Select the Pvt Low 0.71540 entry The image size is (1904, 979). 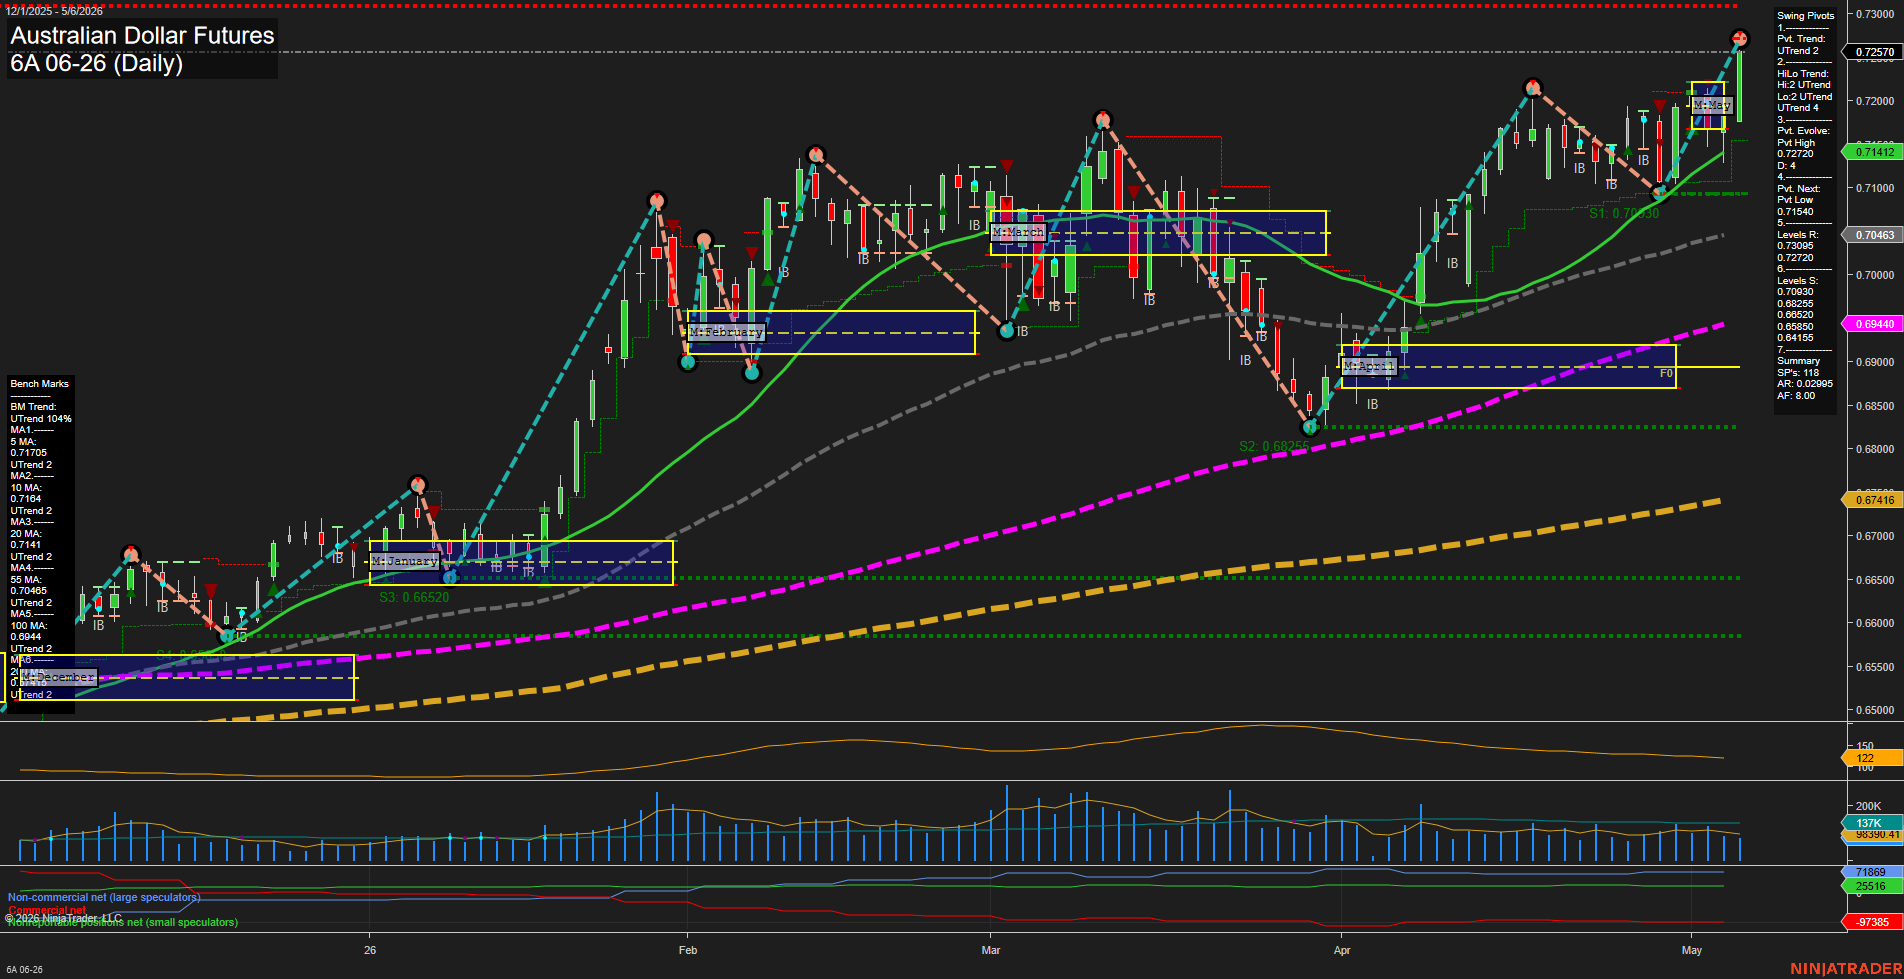[1796, 205]
